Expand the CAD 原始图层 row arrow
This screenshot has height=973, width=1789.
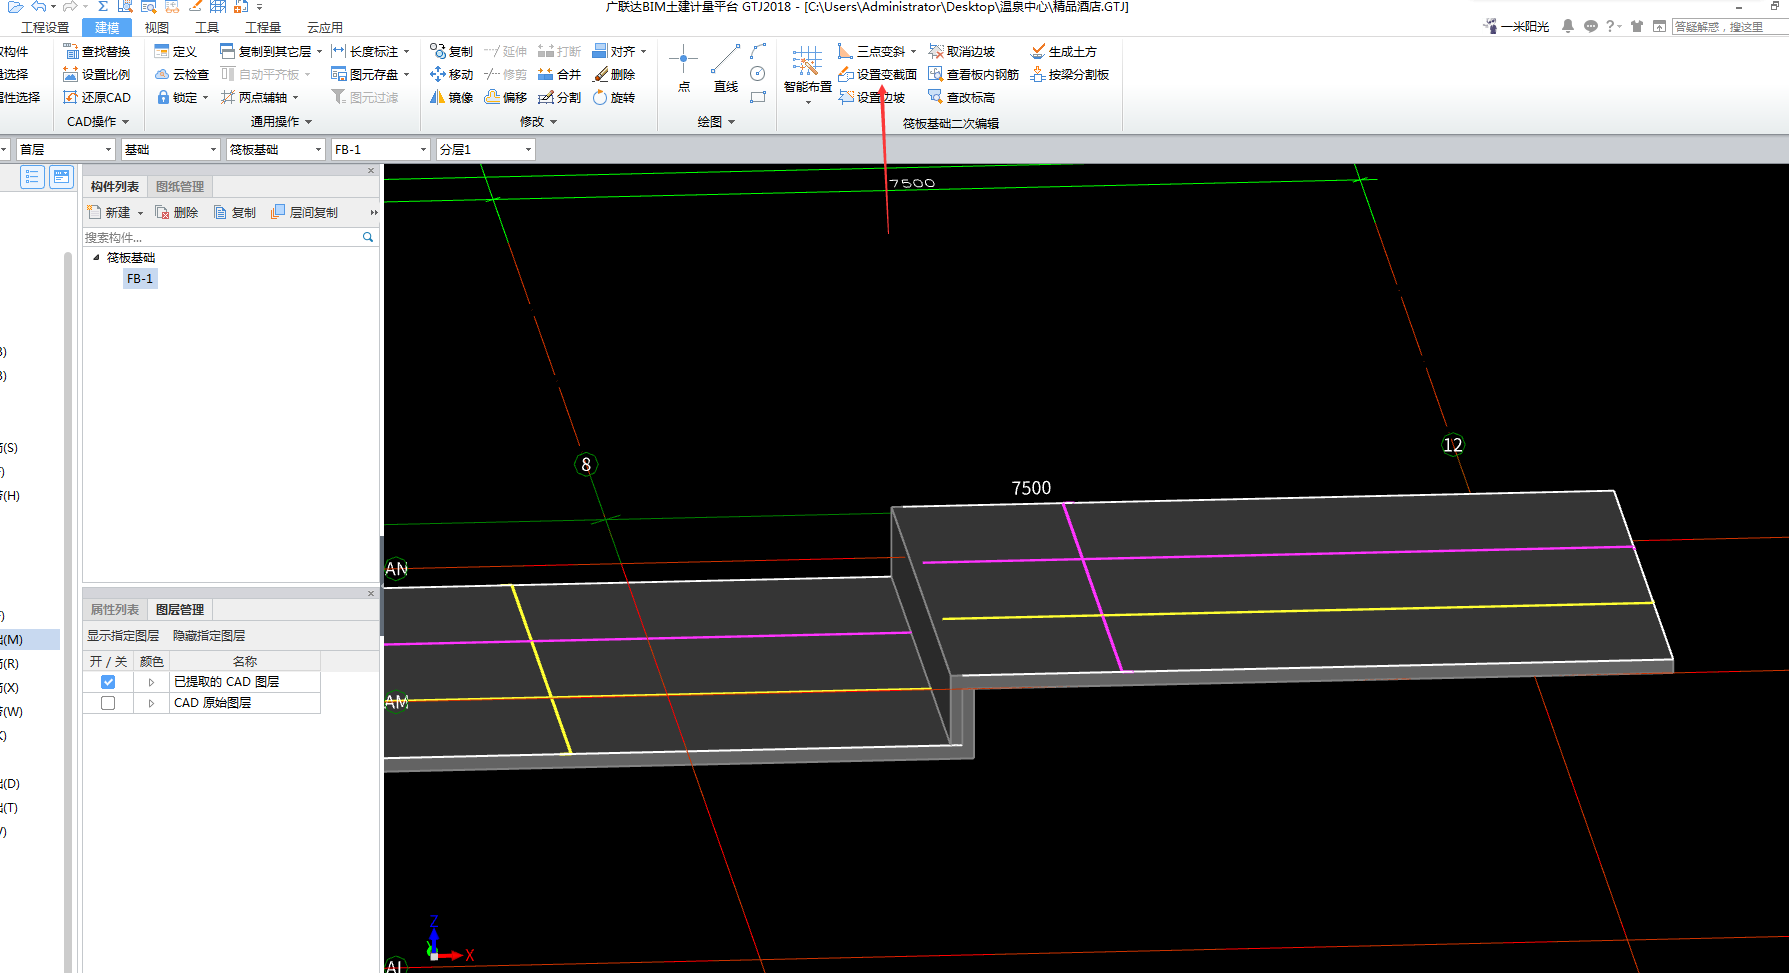click(151, 703)
